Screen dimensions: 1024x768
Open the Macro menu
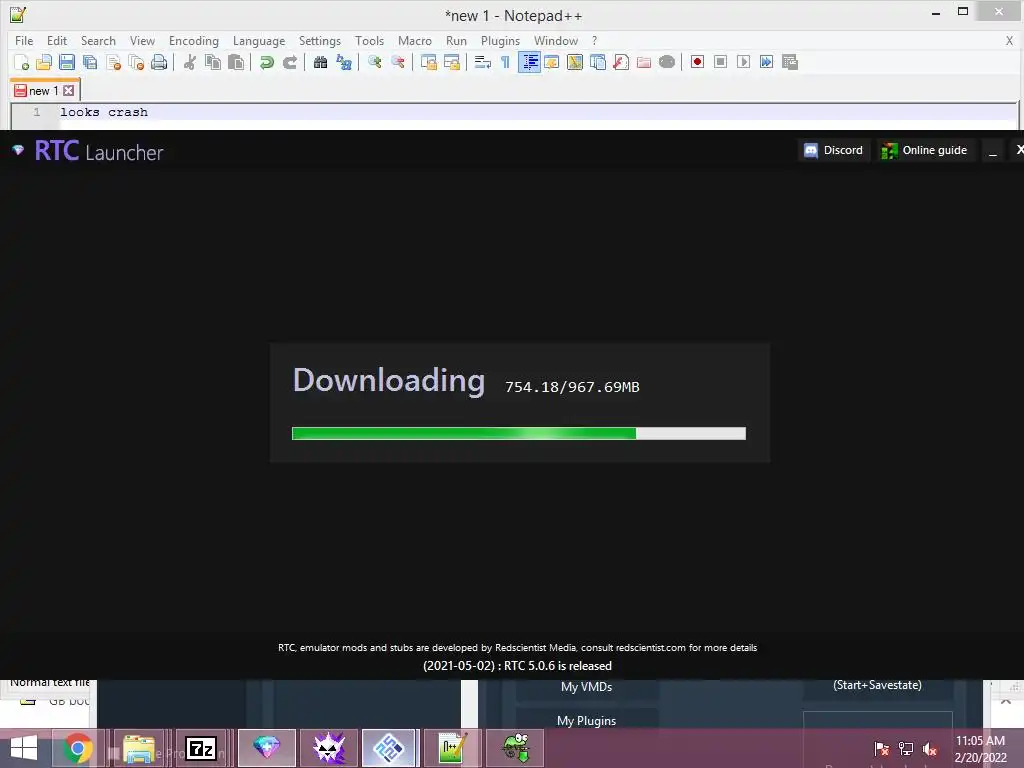click(415, 40)
